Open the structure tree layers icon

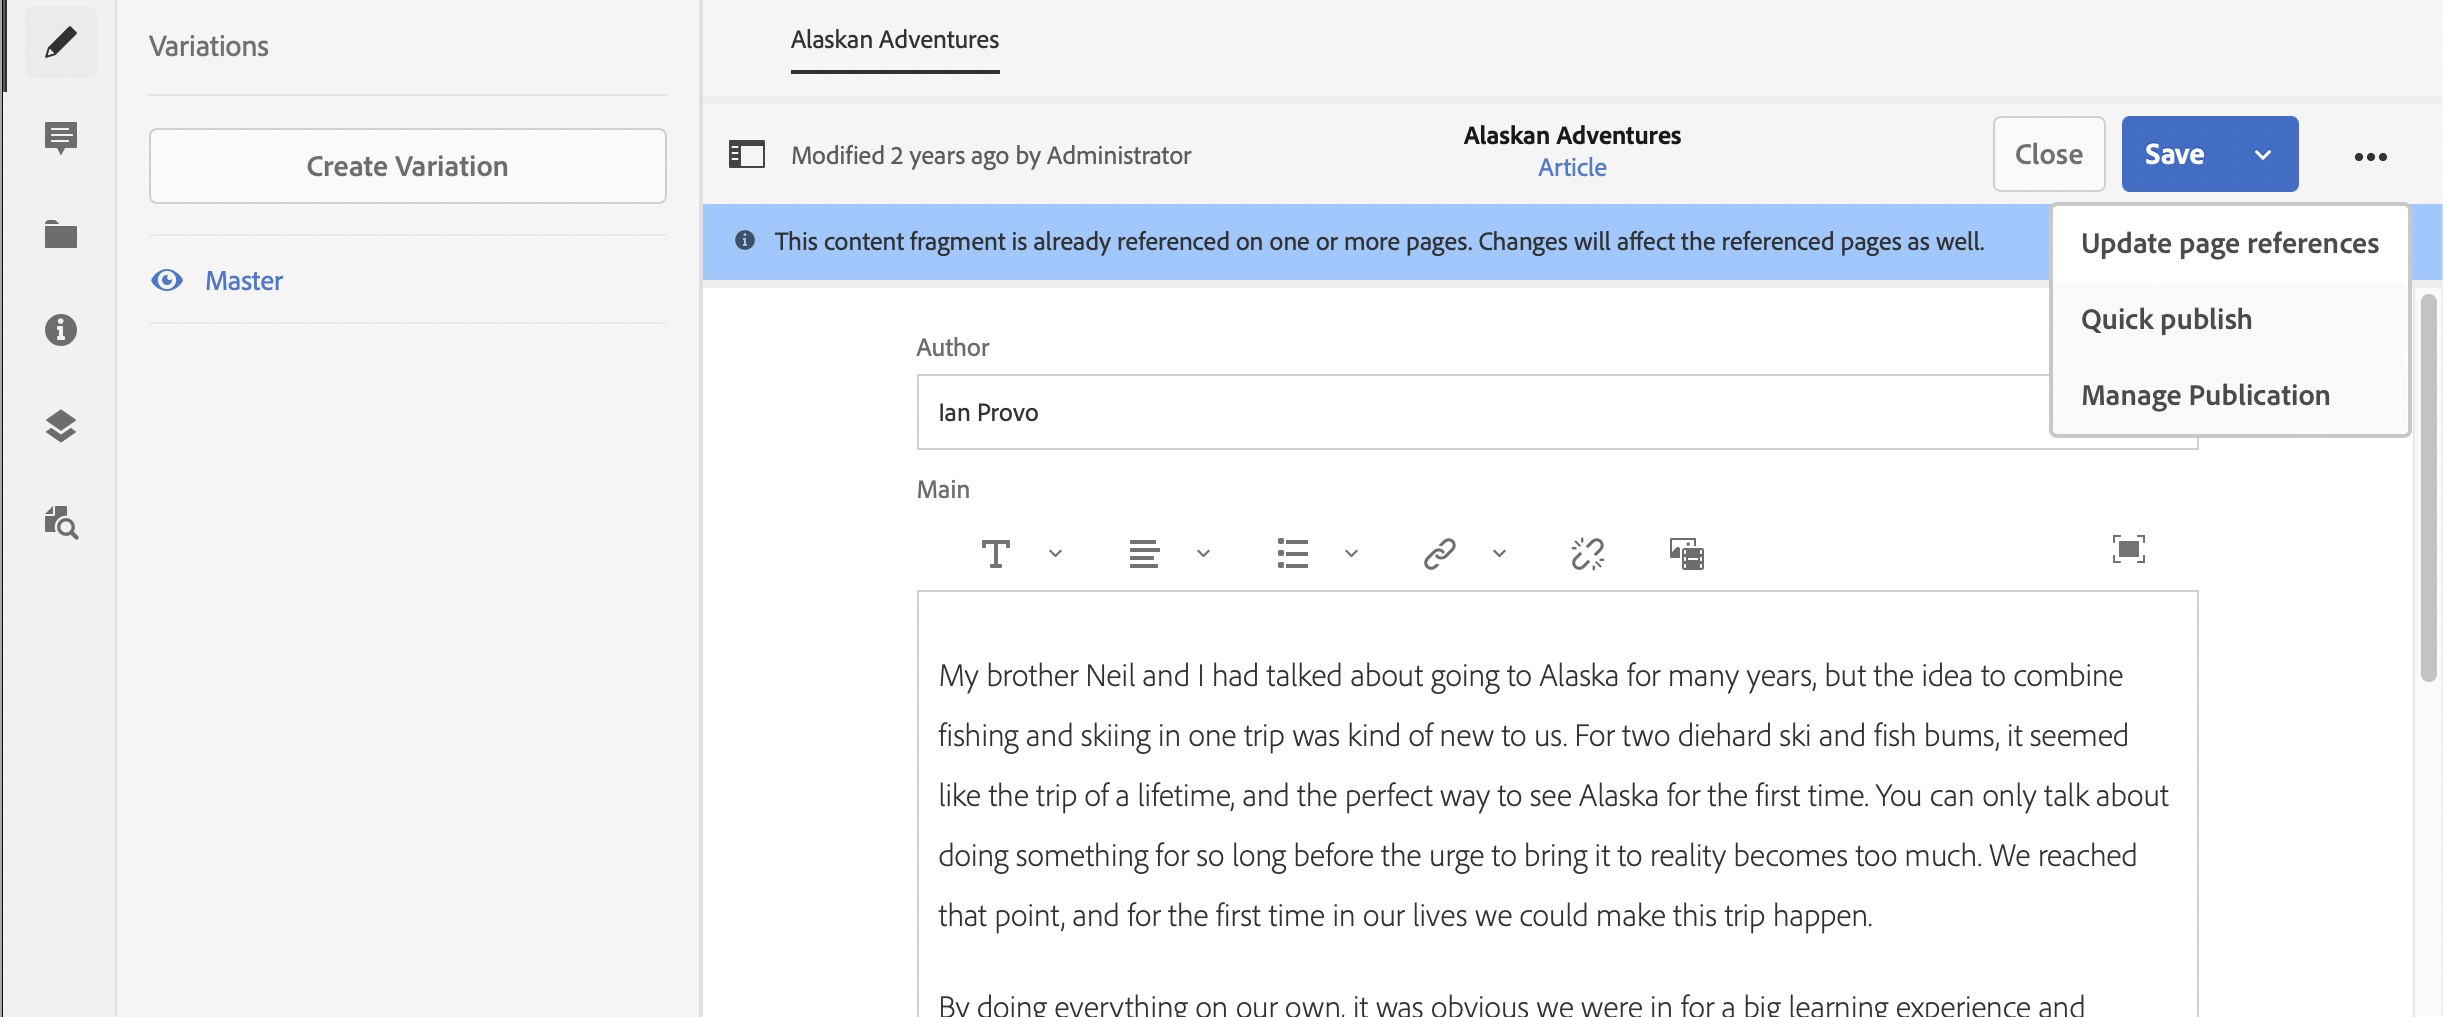(61, 426)
